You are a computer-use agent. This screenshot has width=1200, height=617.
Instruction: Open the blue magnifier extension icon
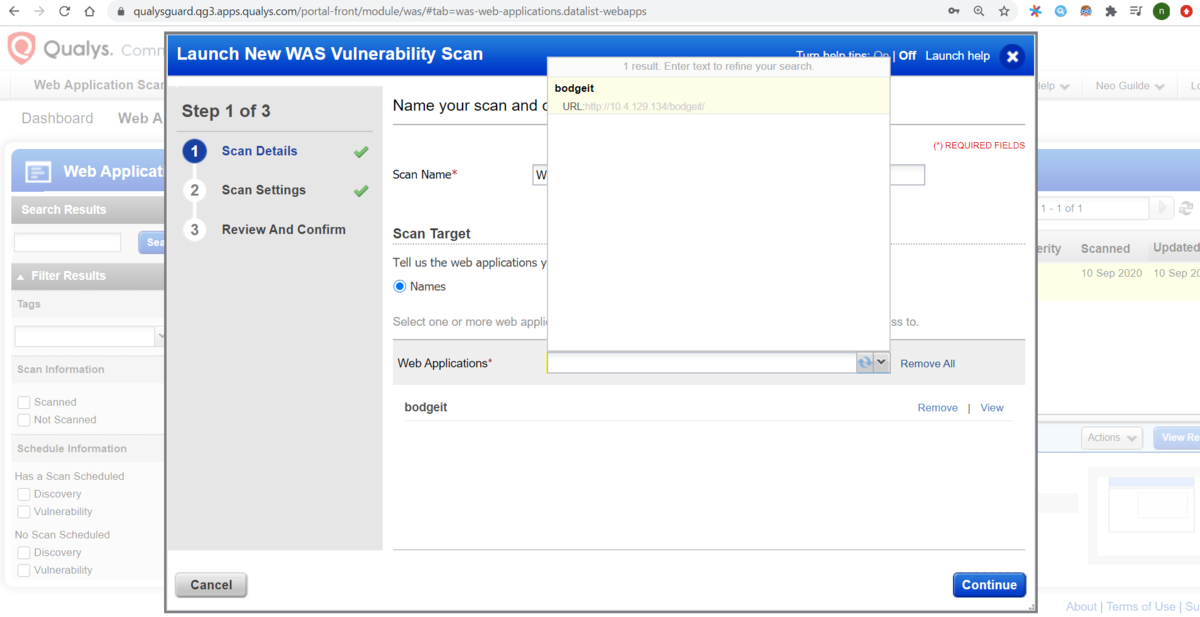tap(1061, 12)
